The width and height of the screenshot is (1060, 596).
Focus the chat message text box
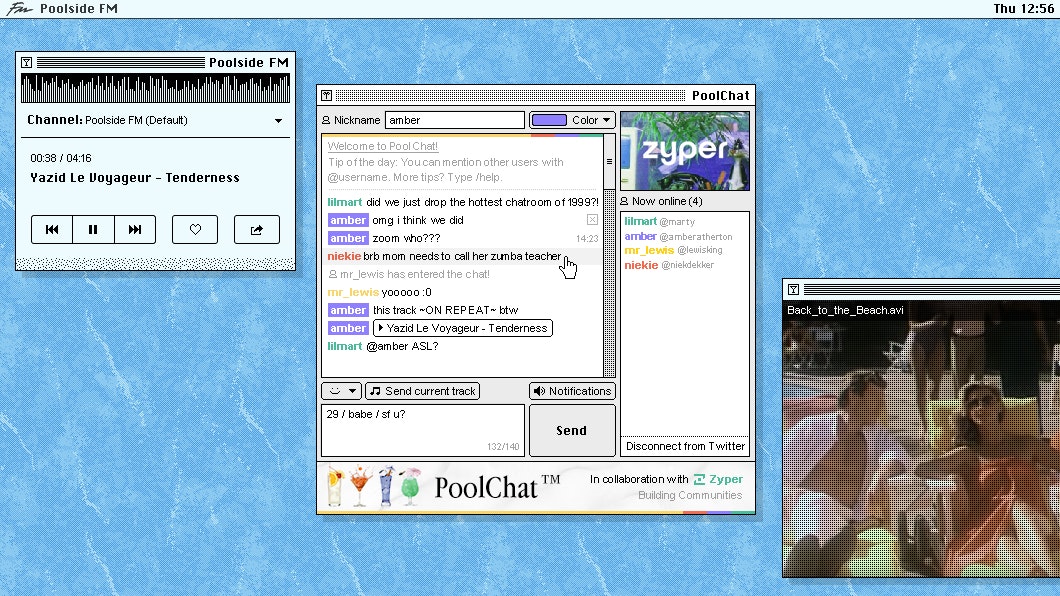(423, 430)
